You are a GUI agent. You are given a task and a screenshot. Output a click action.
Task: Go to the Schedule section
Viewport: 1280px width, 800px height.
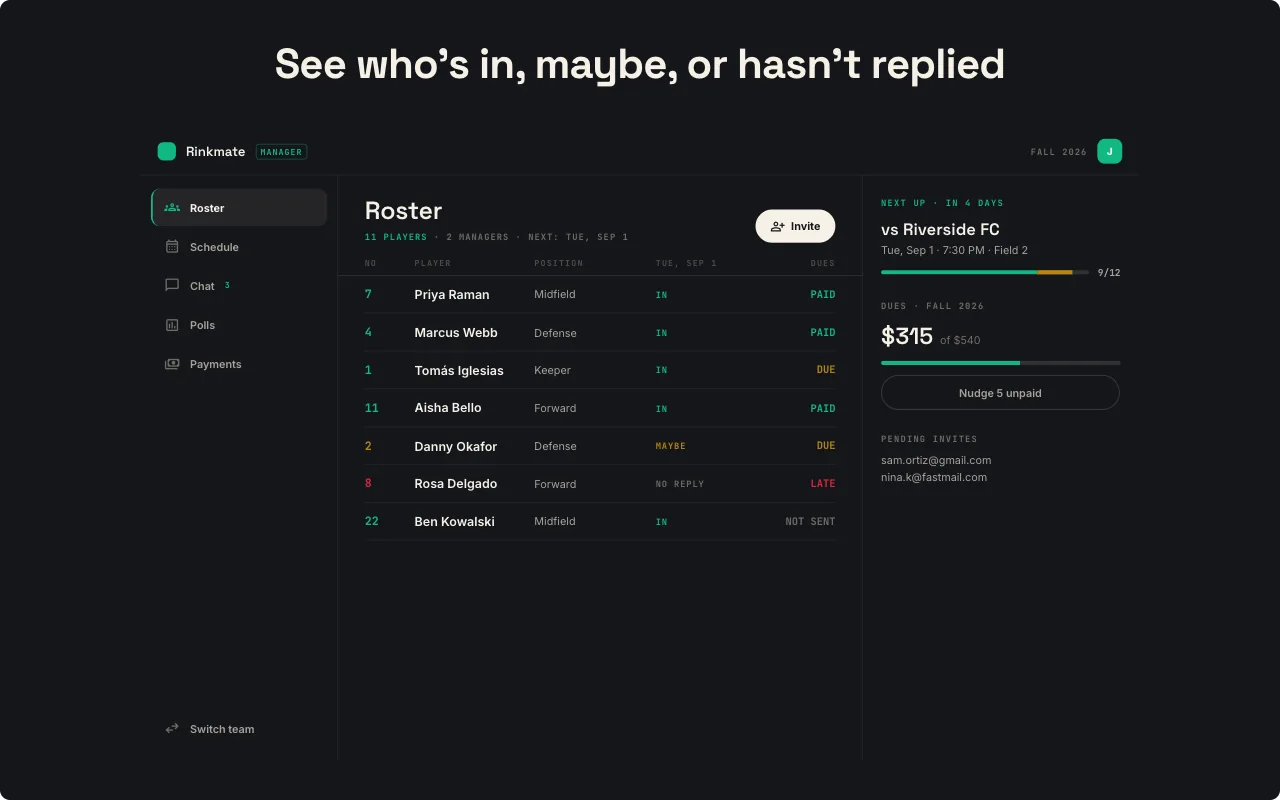(x=239, y=247)
